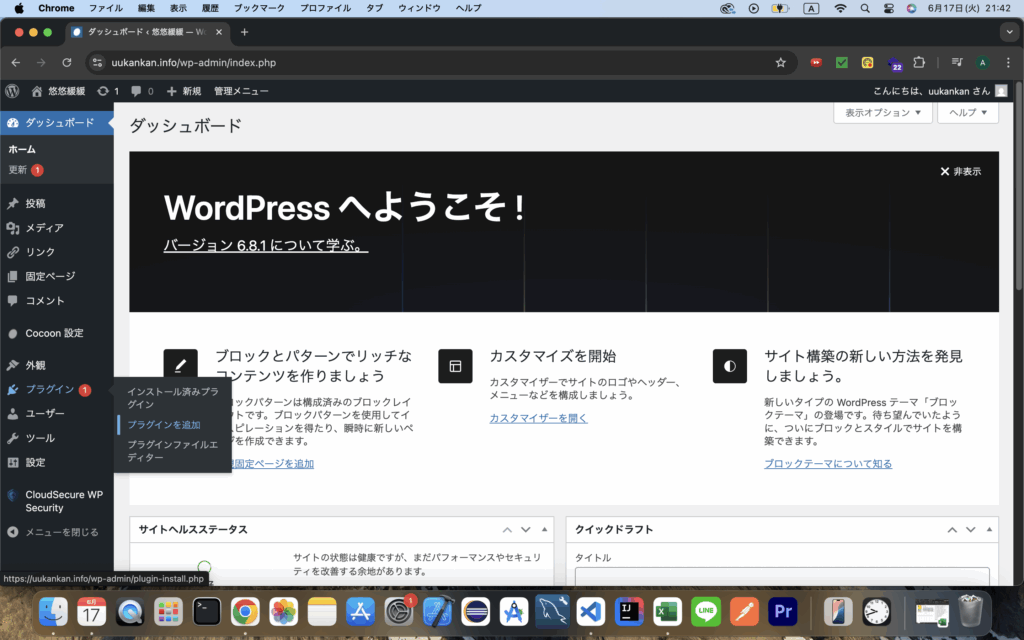Viewport: 1024px width, 640px height.
Task: Click the WordPress logo in admin bar
Action: [x=12, y=91]
